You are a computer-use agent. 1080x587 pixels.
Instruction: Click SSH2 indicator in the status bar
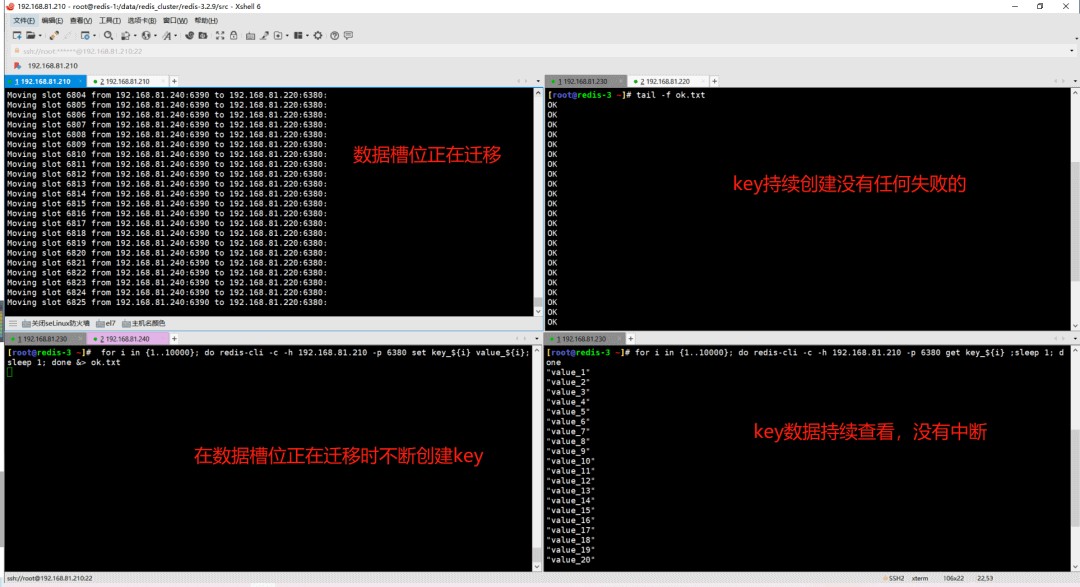(897, 578)
